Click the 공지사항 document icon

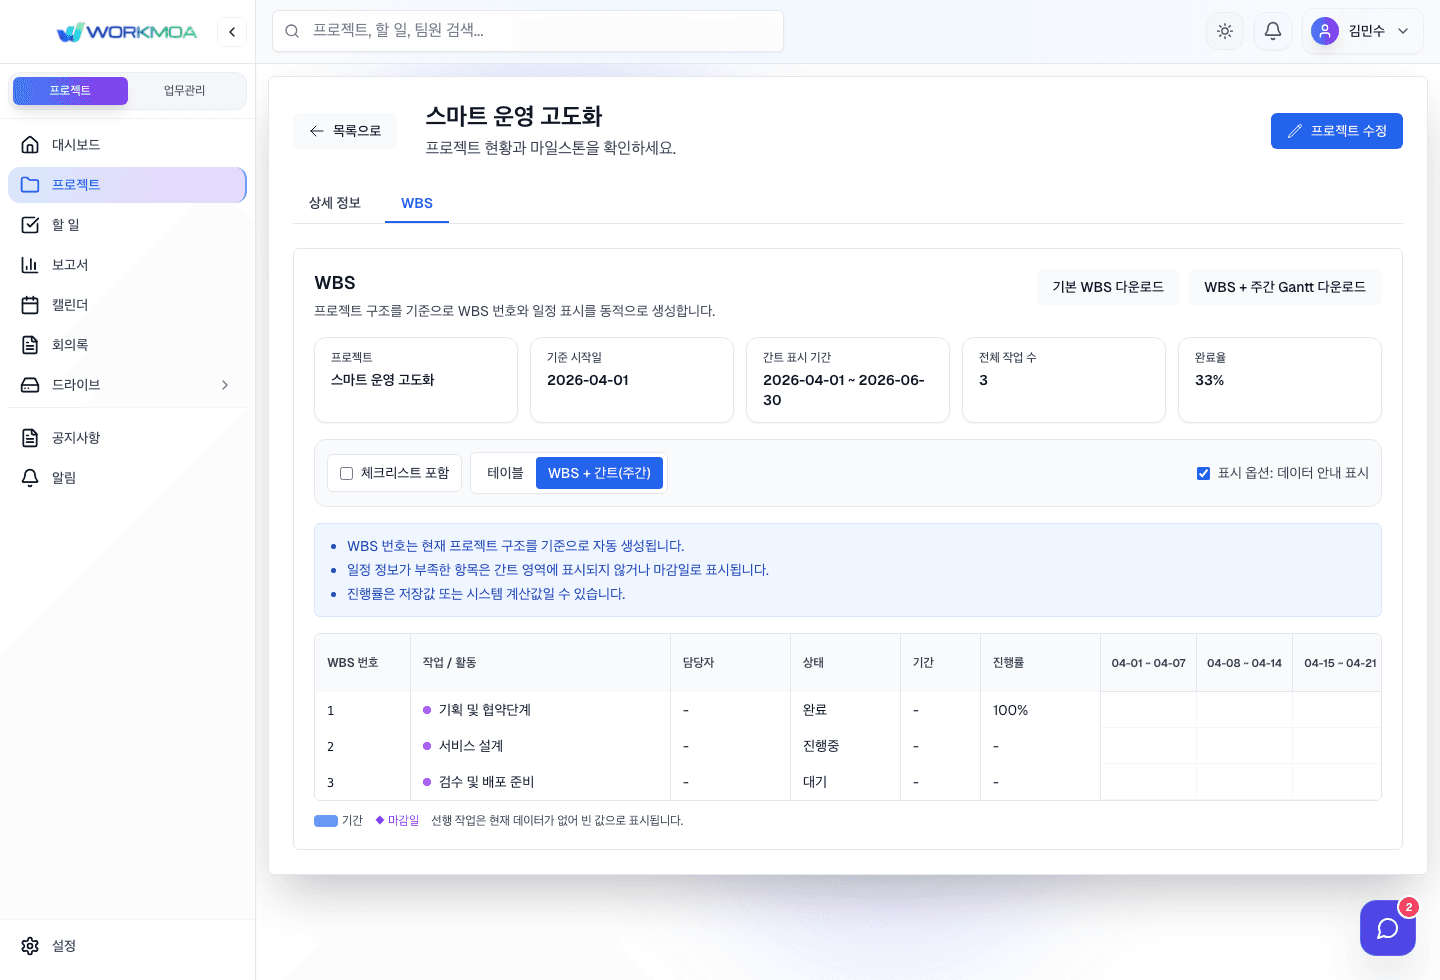pyautogui.click(x=30, y=438)
